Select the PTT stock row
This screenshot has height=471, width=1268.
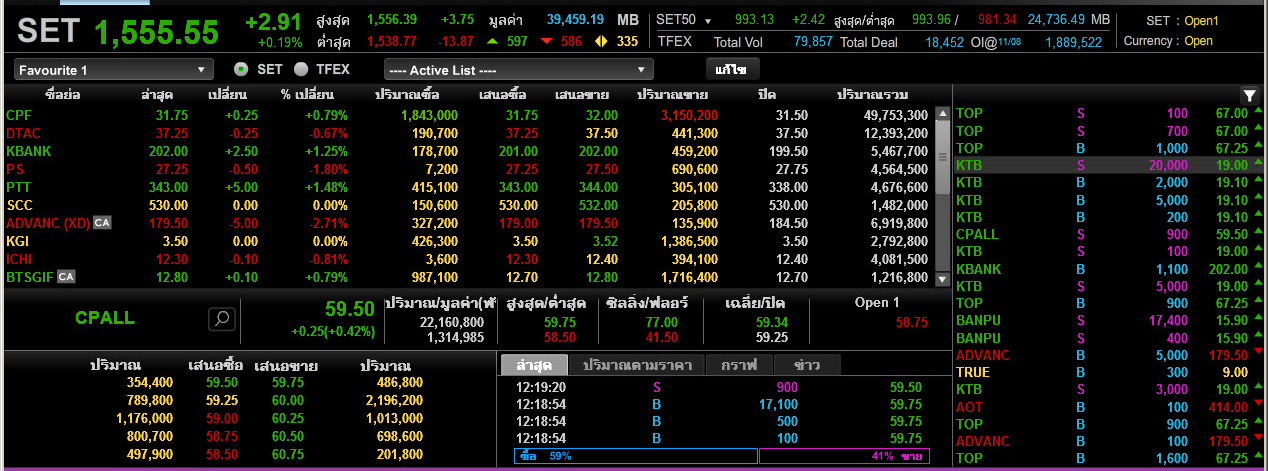pos(468,187)
